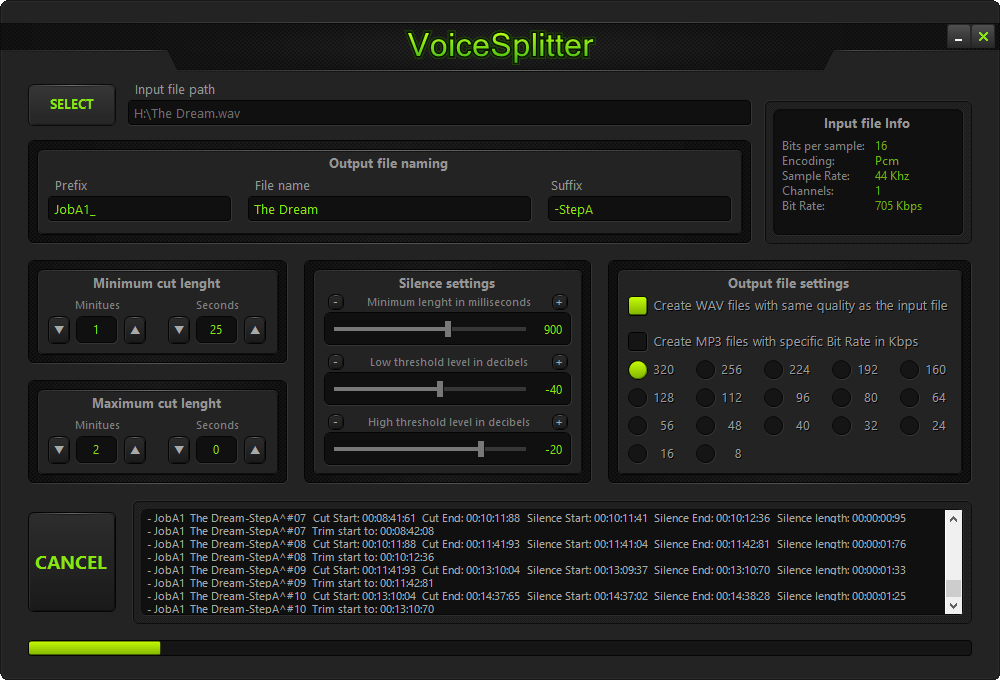Screen dimensions: 1000x680
Task: Click plus icon for minimum silence length
Action: (560, 302)
